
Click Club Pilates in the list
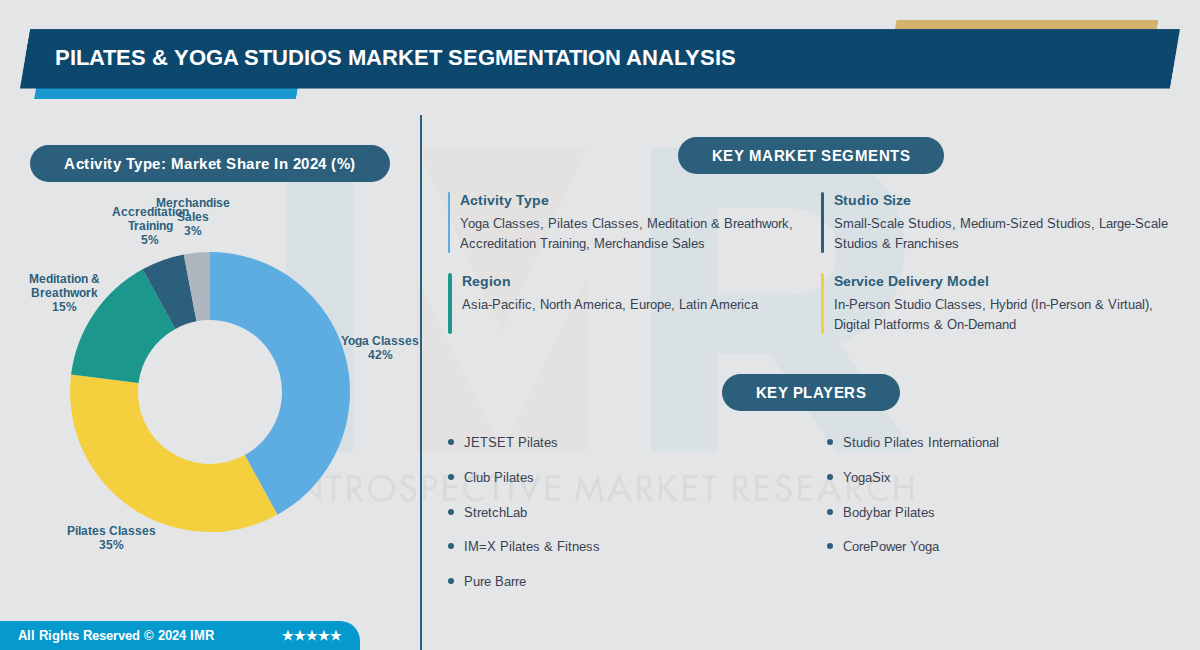coord(498,478)
